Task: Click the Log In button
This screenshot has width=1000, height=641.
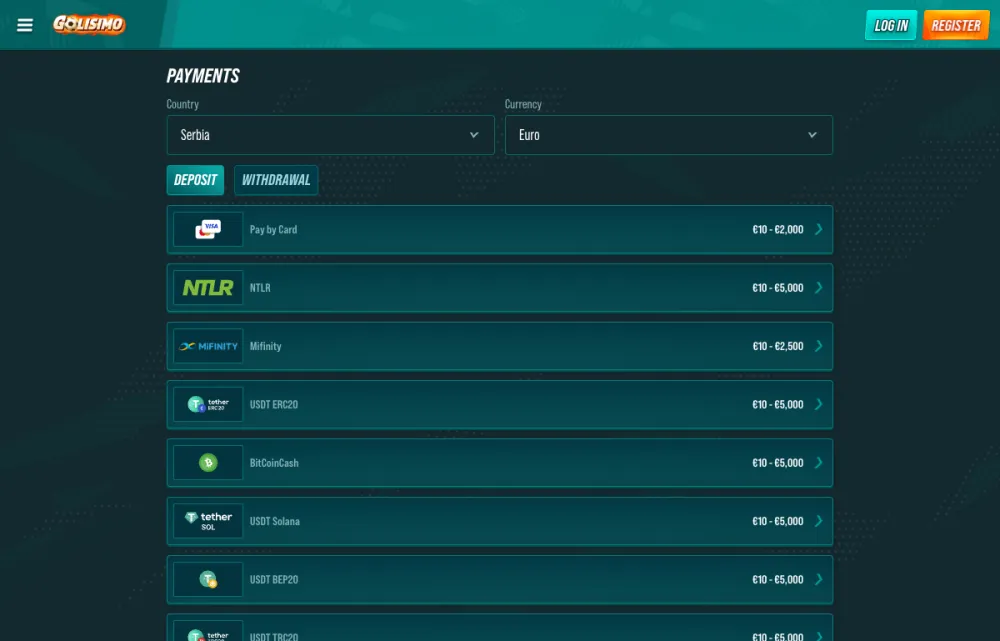Action: click(x=890, y=26)
